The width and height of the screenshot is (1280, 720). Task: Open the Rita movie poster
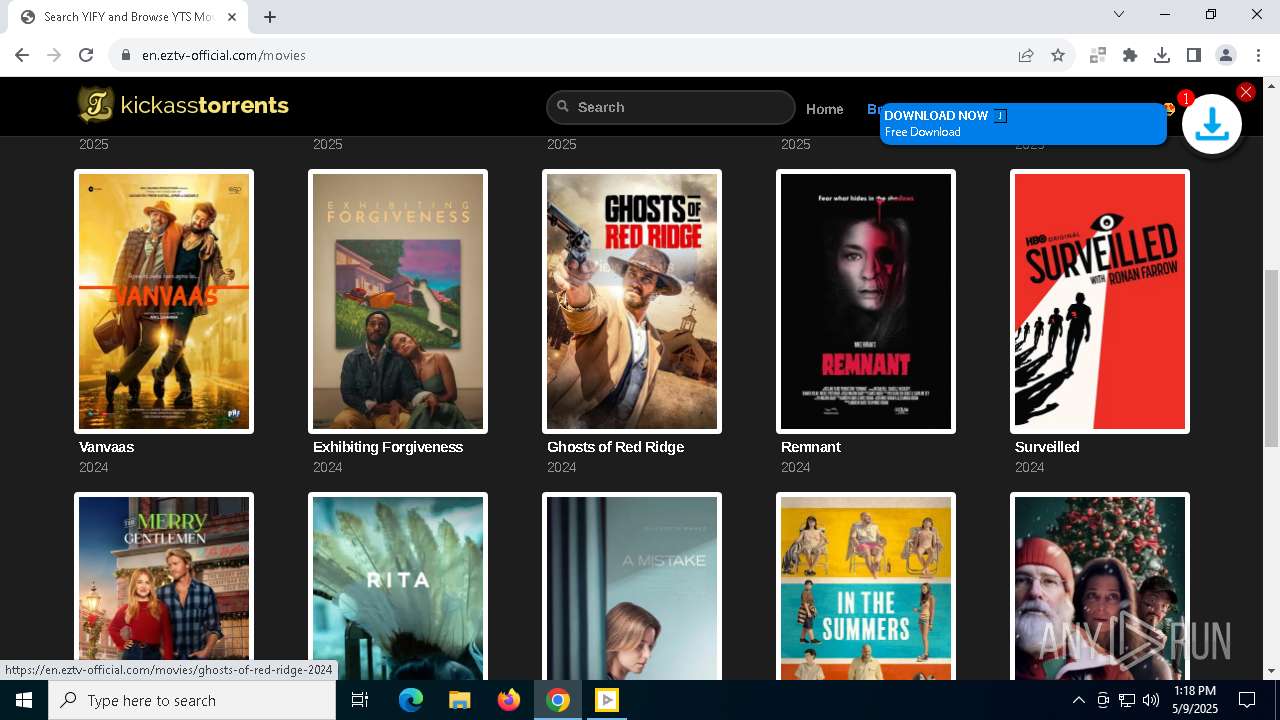398,586
